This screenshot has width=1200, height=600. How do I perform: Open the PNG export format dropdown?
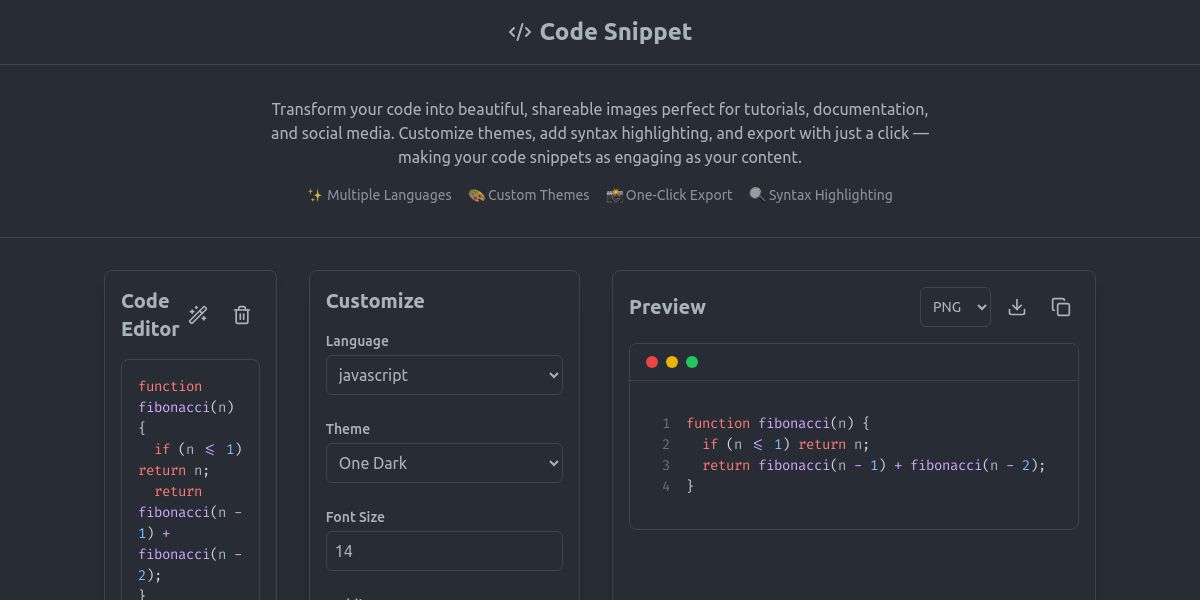click(955, 307)
